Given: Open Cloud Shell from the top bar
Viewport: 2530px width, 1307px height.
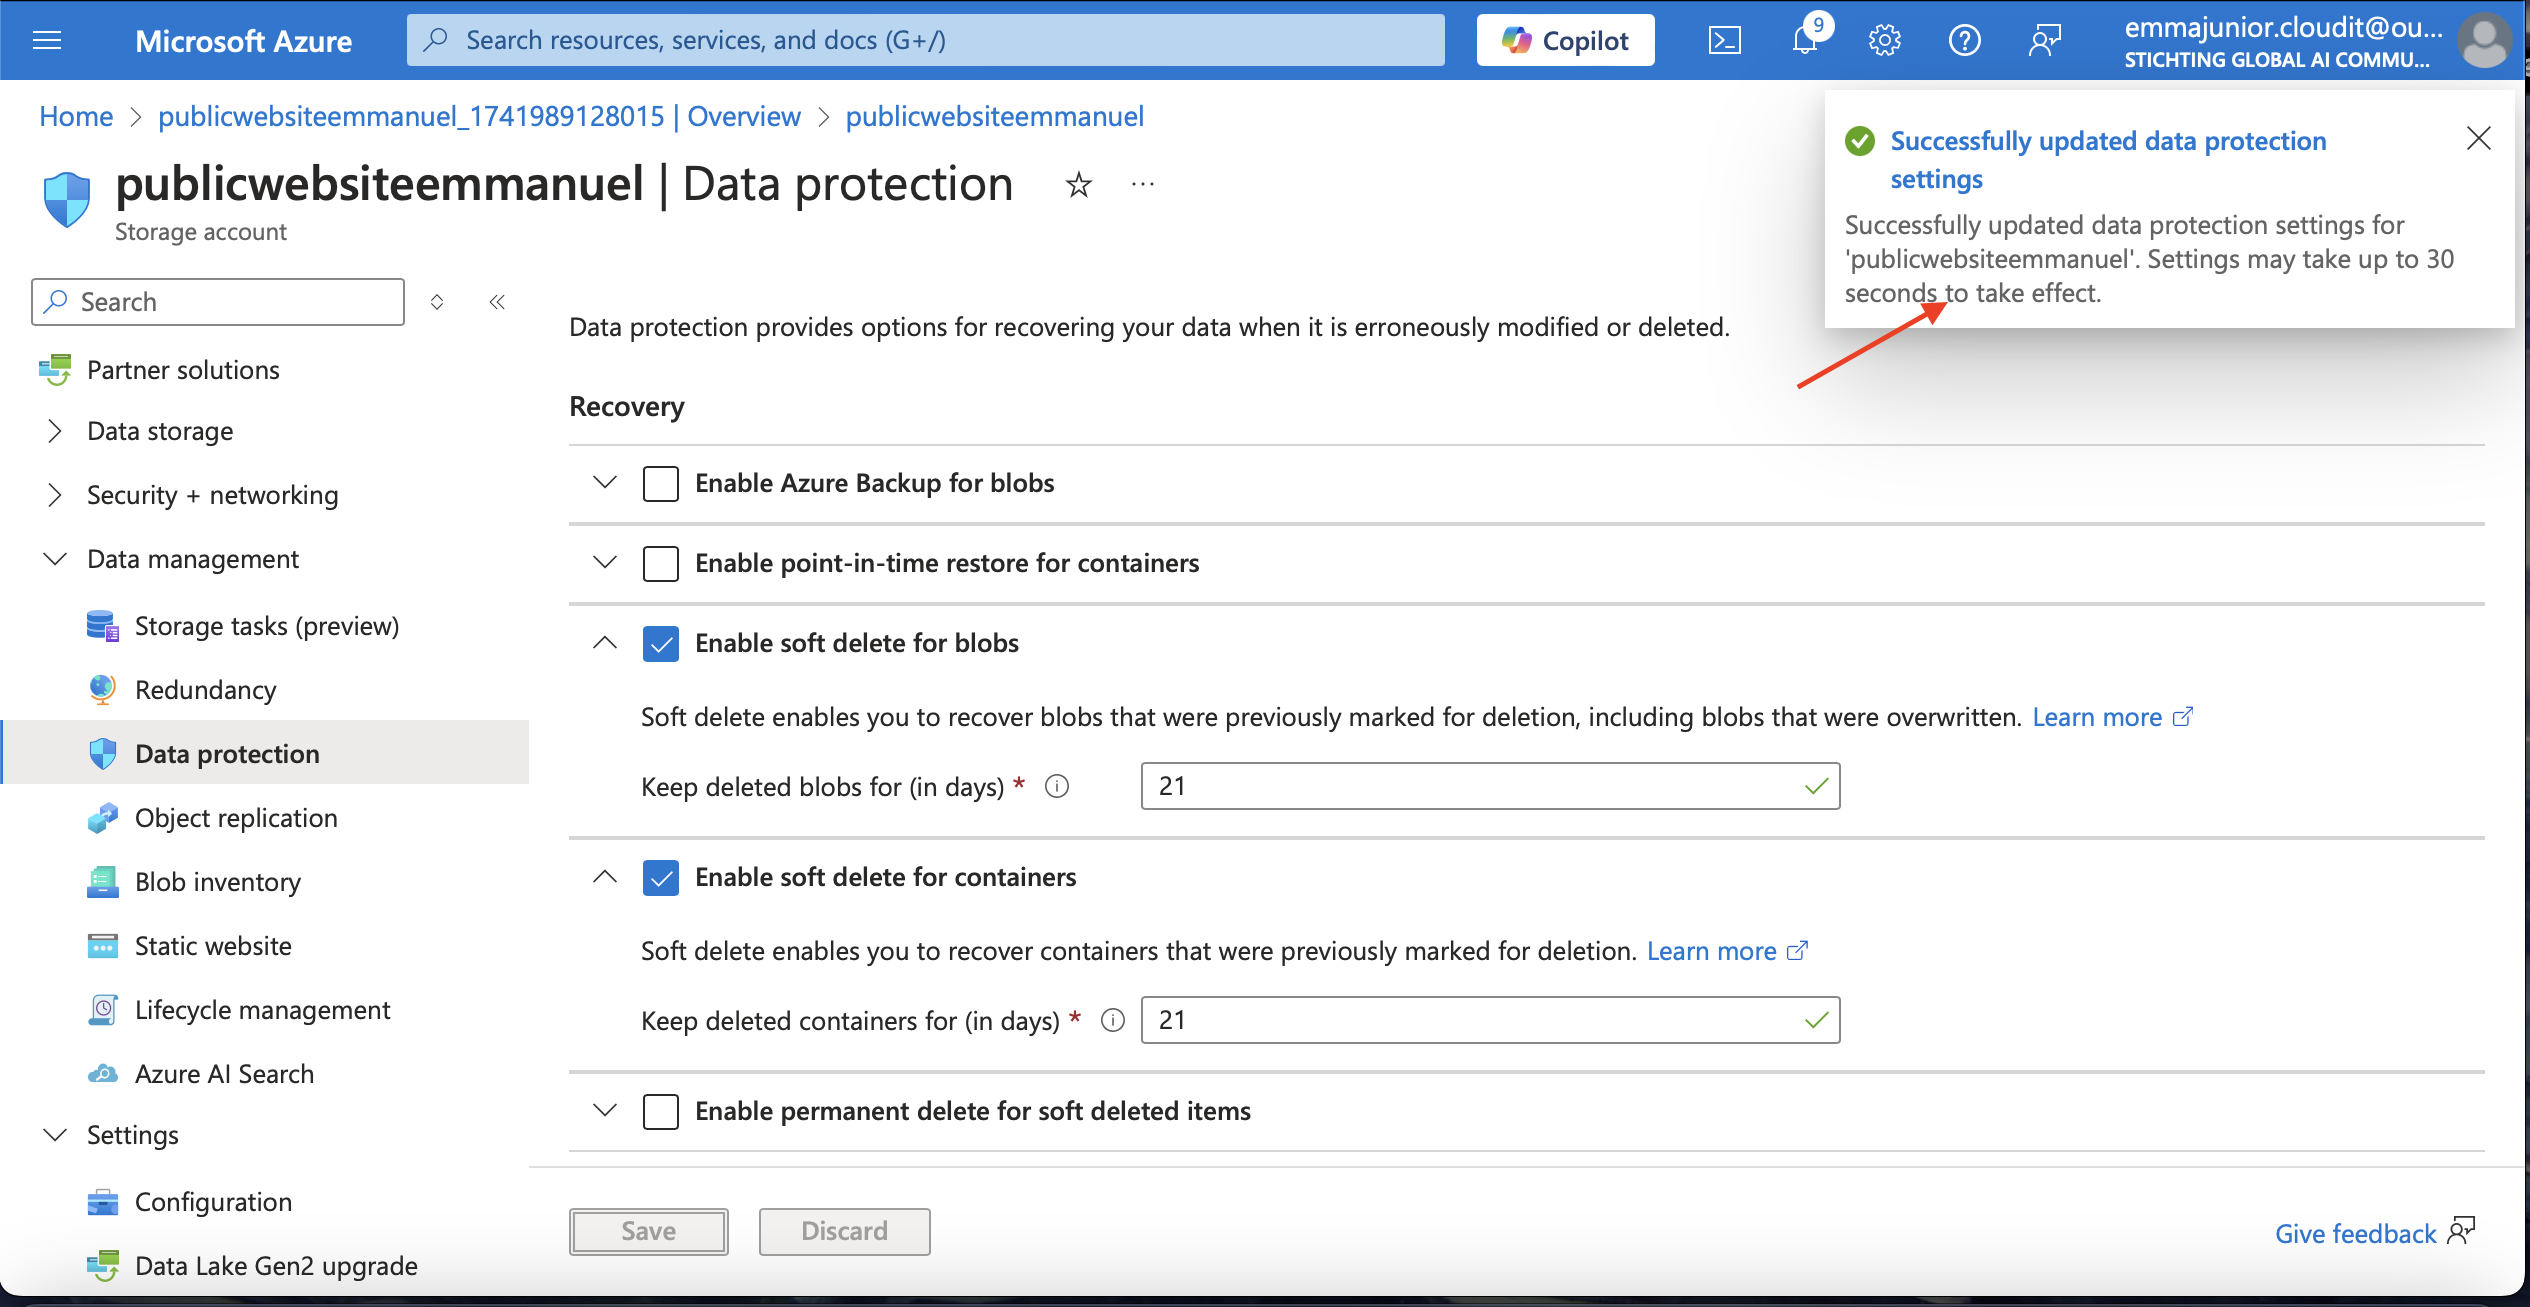Looking at the screenshot, I should point(1725,40).
